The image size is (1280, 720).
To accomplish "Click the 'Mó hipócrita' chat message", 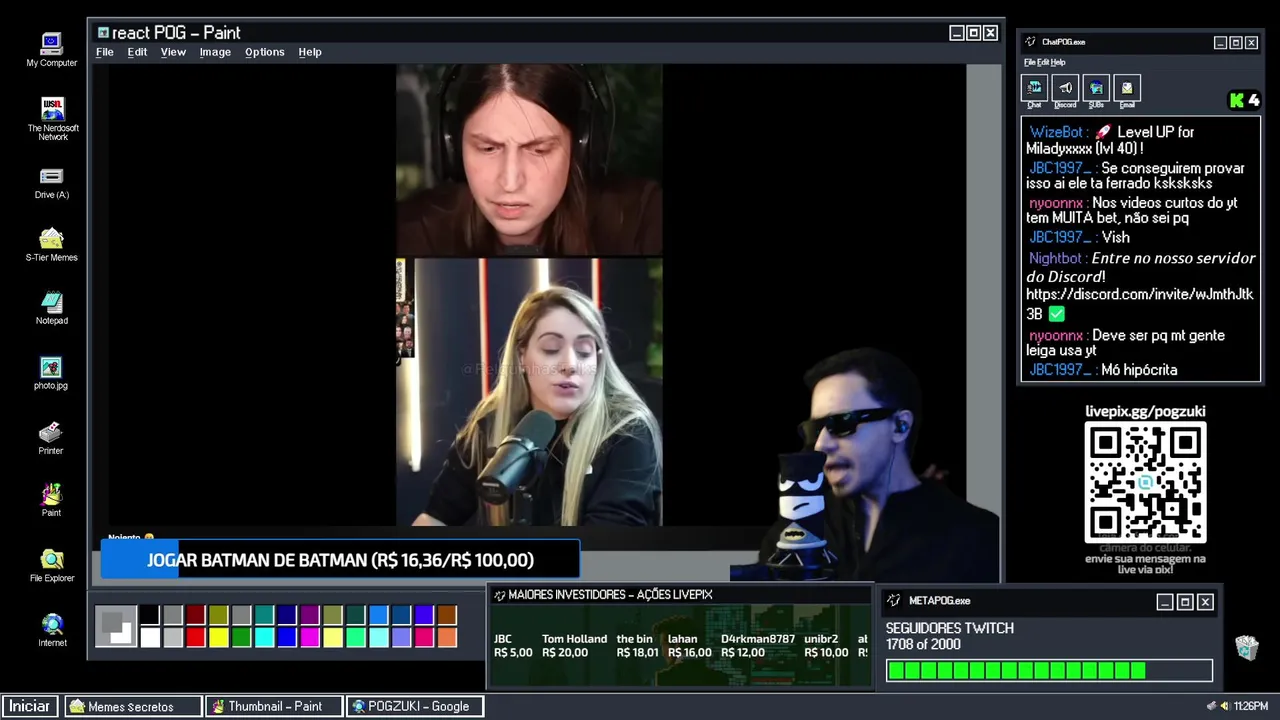I will click(x=1139, y=370).
